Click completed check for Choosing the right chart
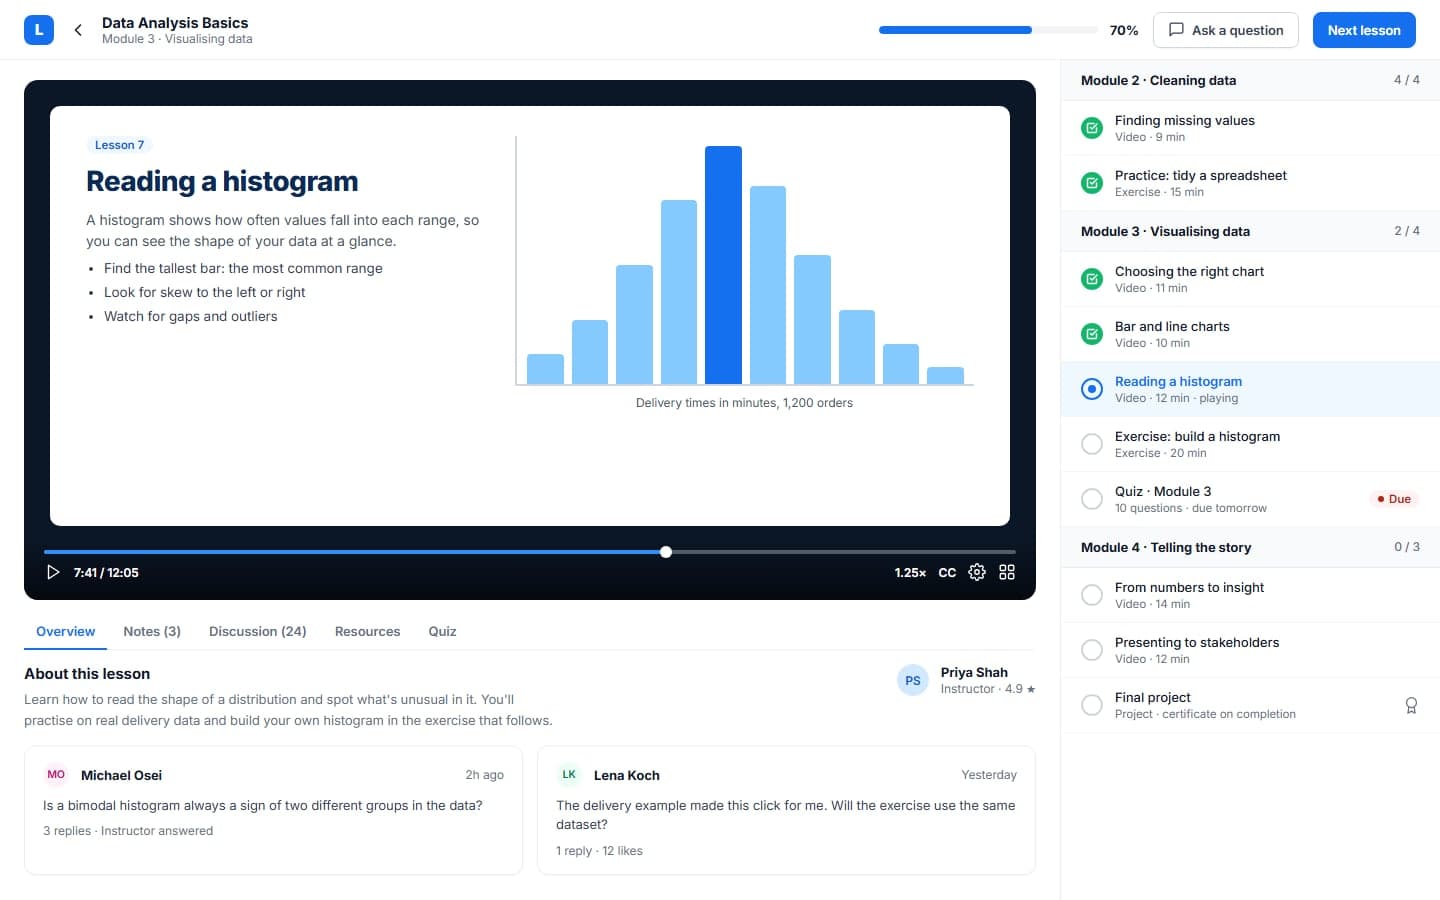This screenshot has height=900, width=1440. coord(1092,279)
